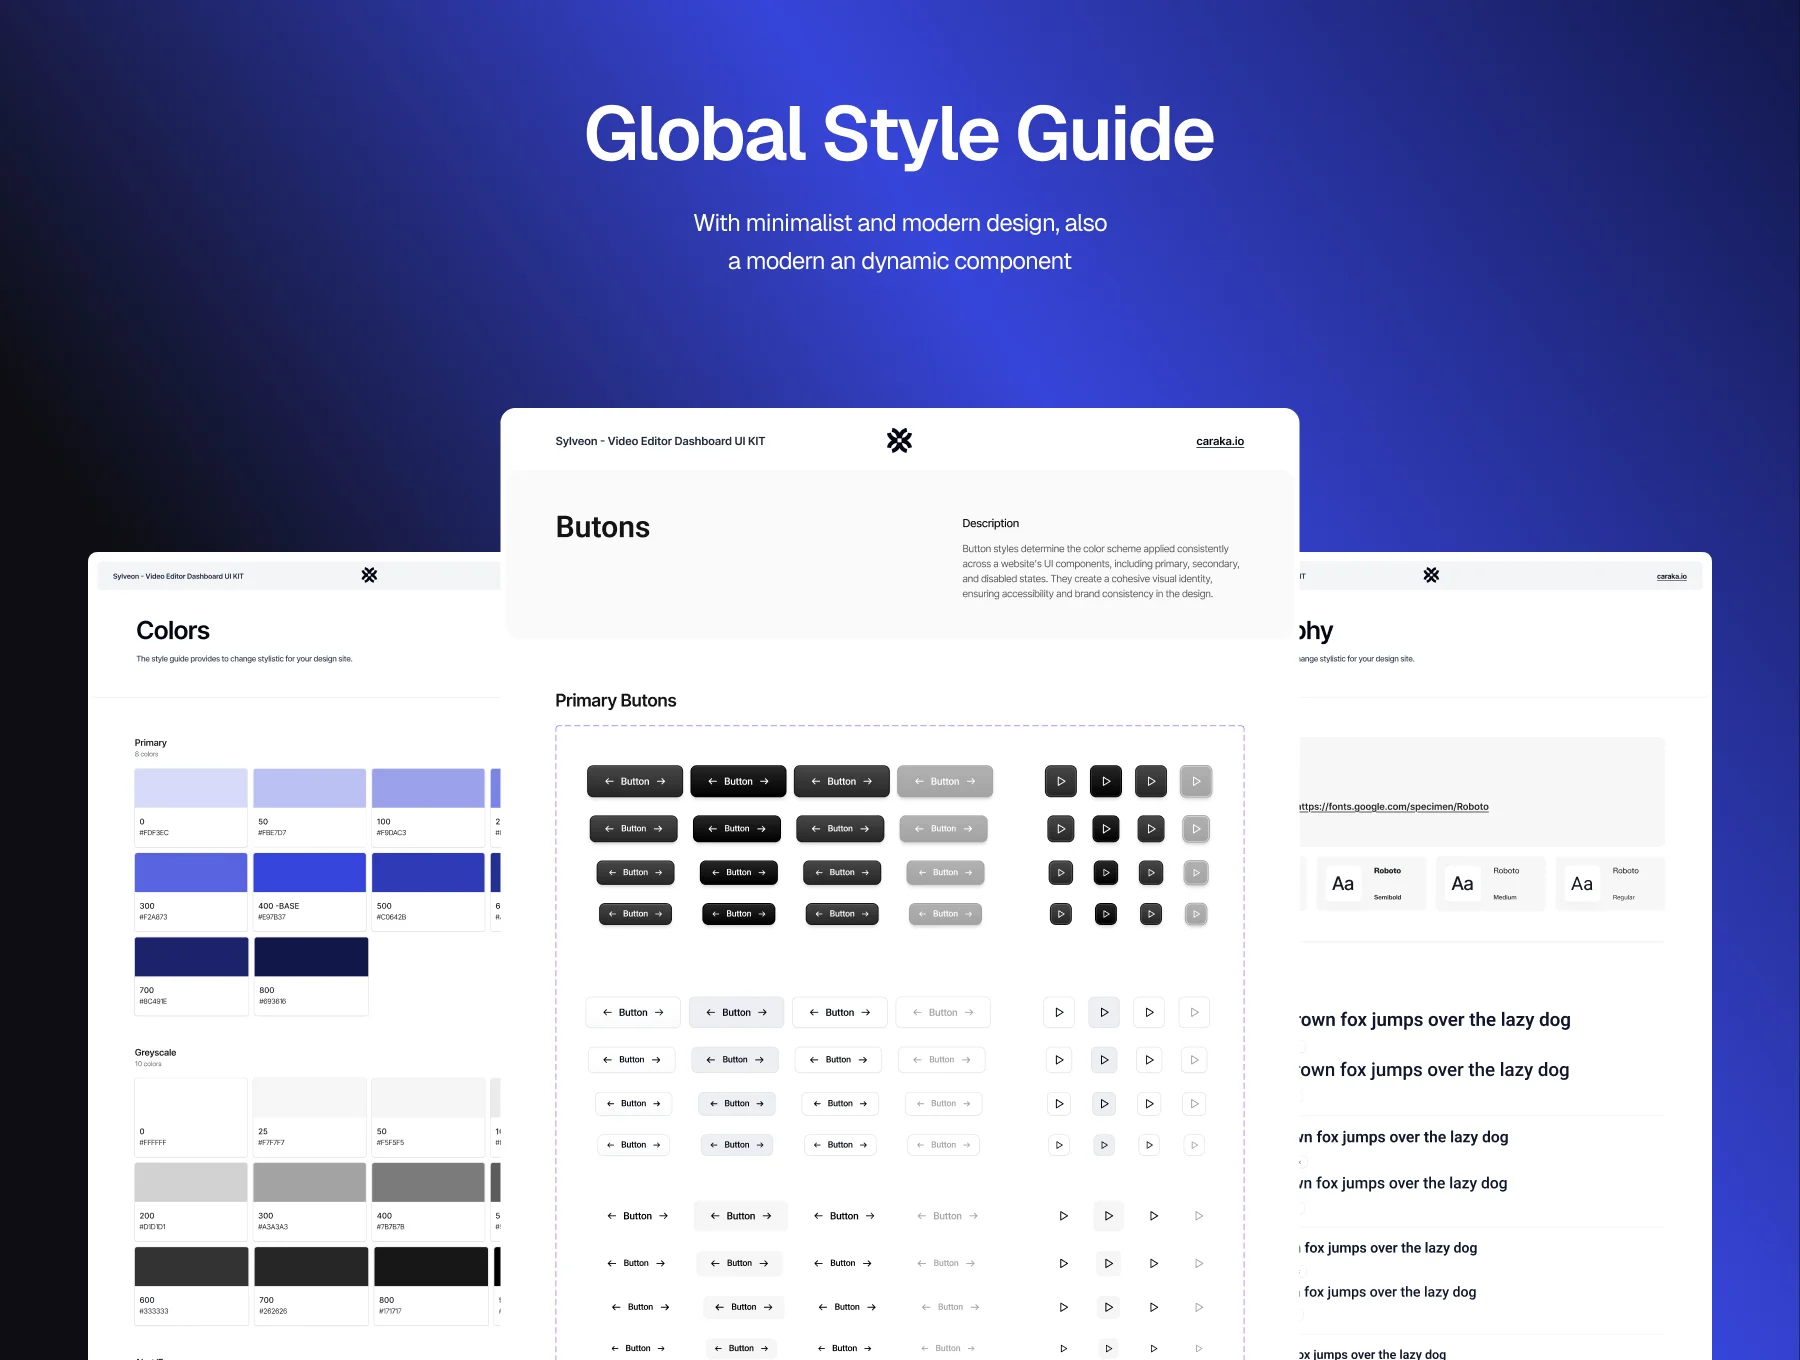1800x1360 pixels.
Task: Open the caraka.io link on the Butons page
Action: pos(1220,441)
